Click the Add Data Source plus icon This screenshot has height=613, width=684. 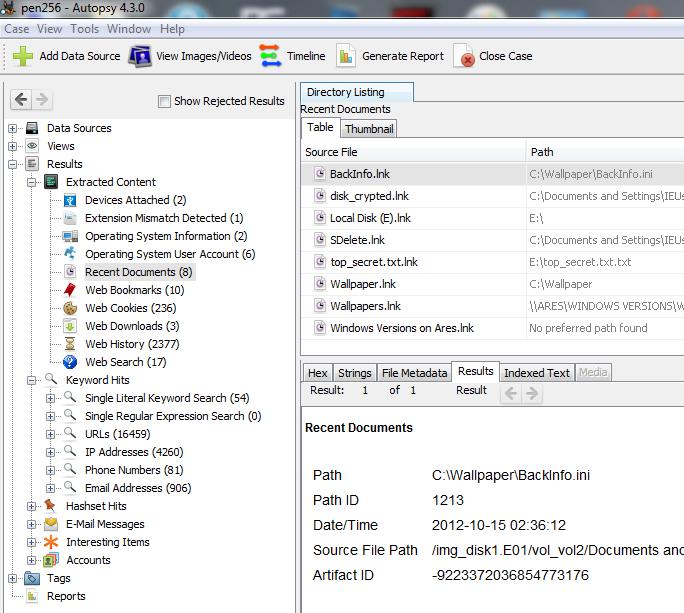[x=22, y=56]
